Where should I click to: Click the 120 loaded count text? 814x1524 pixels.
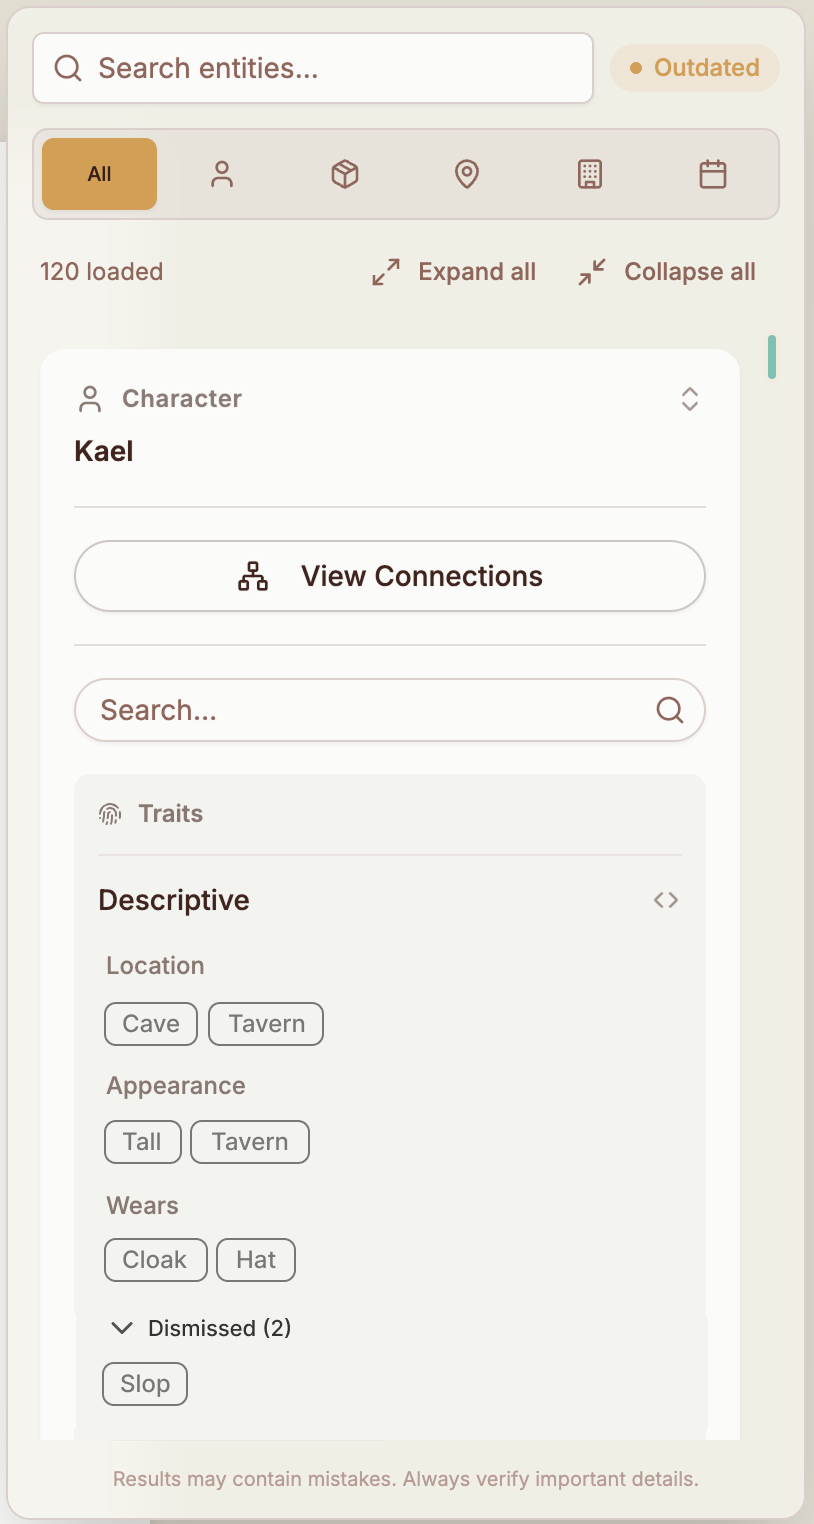pyautogui.click(x=102, y=272)
